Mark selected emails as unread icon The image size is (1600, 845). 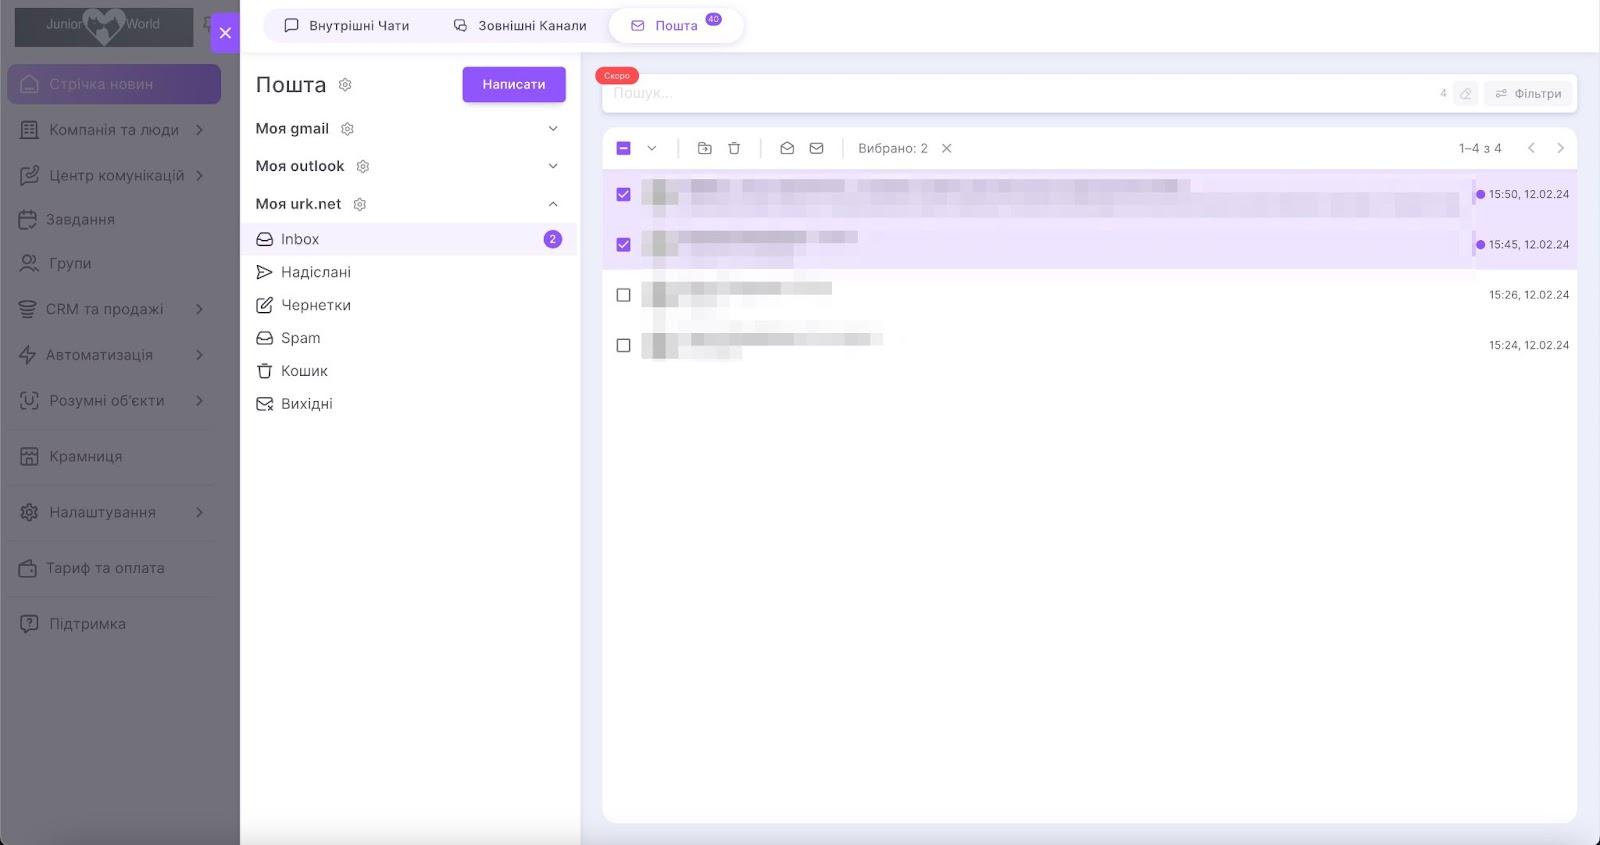click(817, 148)
